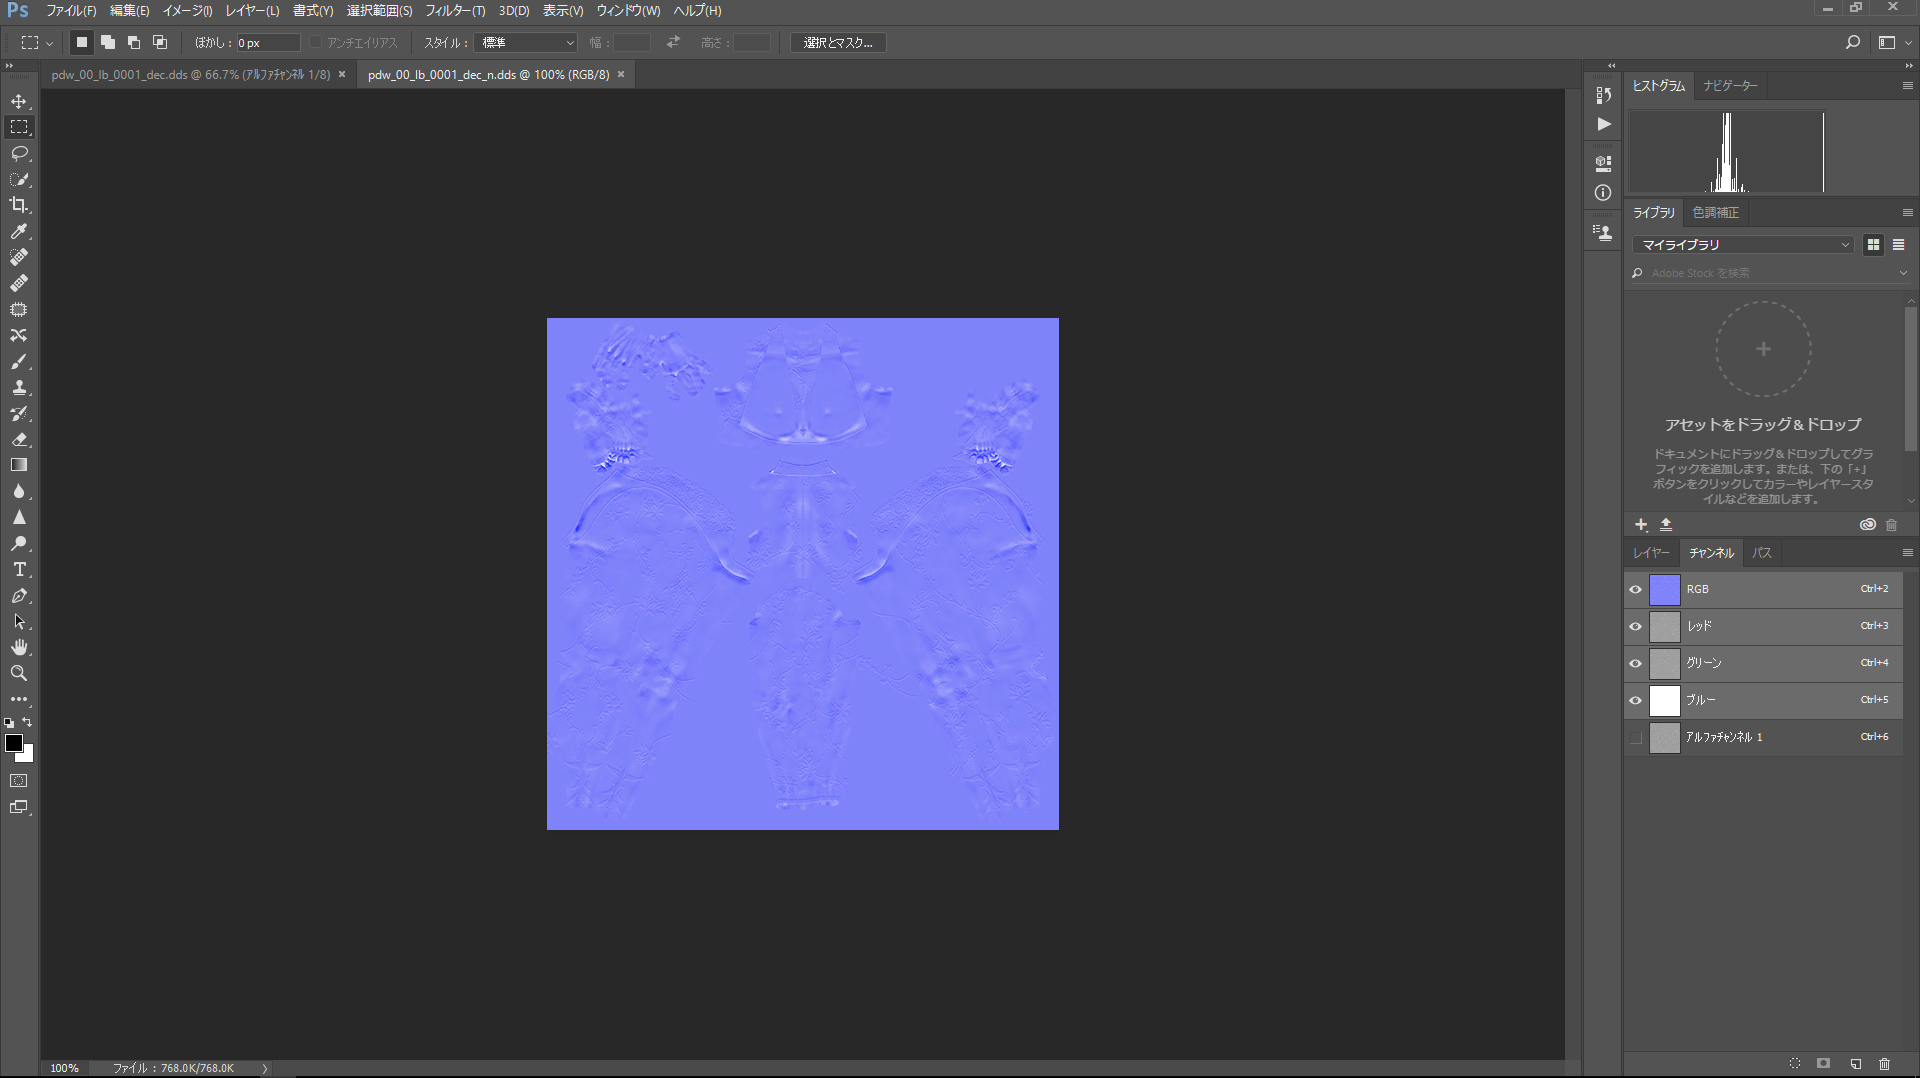Open the Channels panel flyout menu

tap(1907, 553)
